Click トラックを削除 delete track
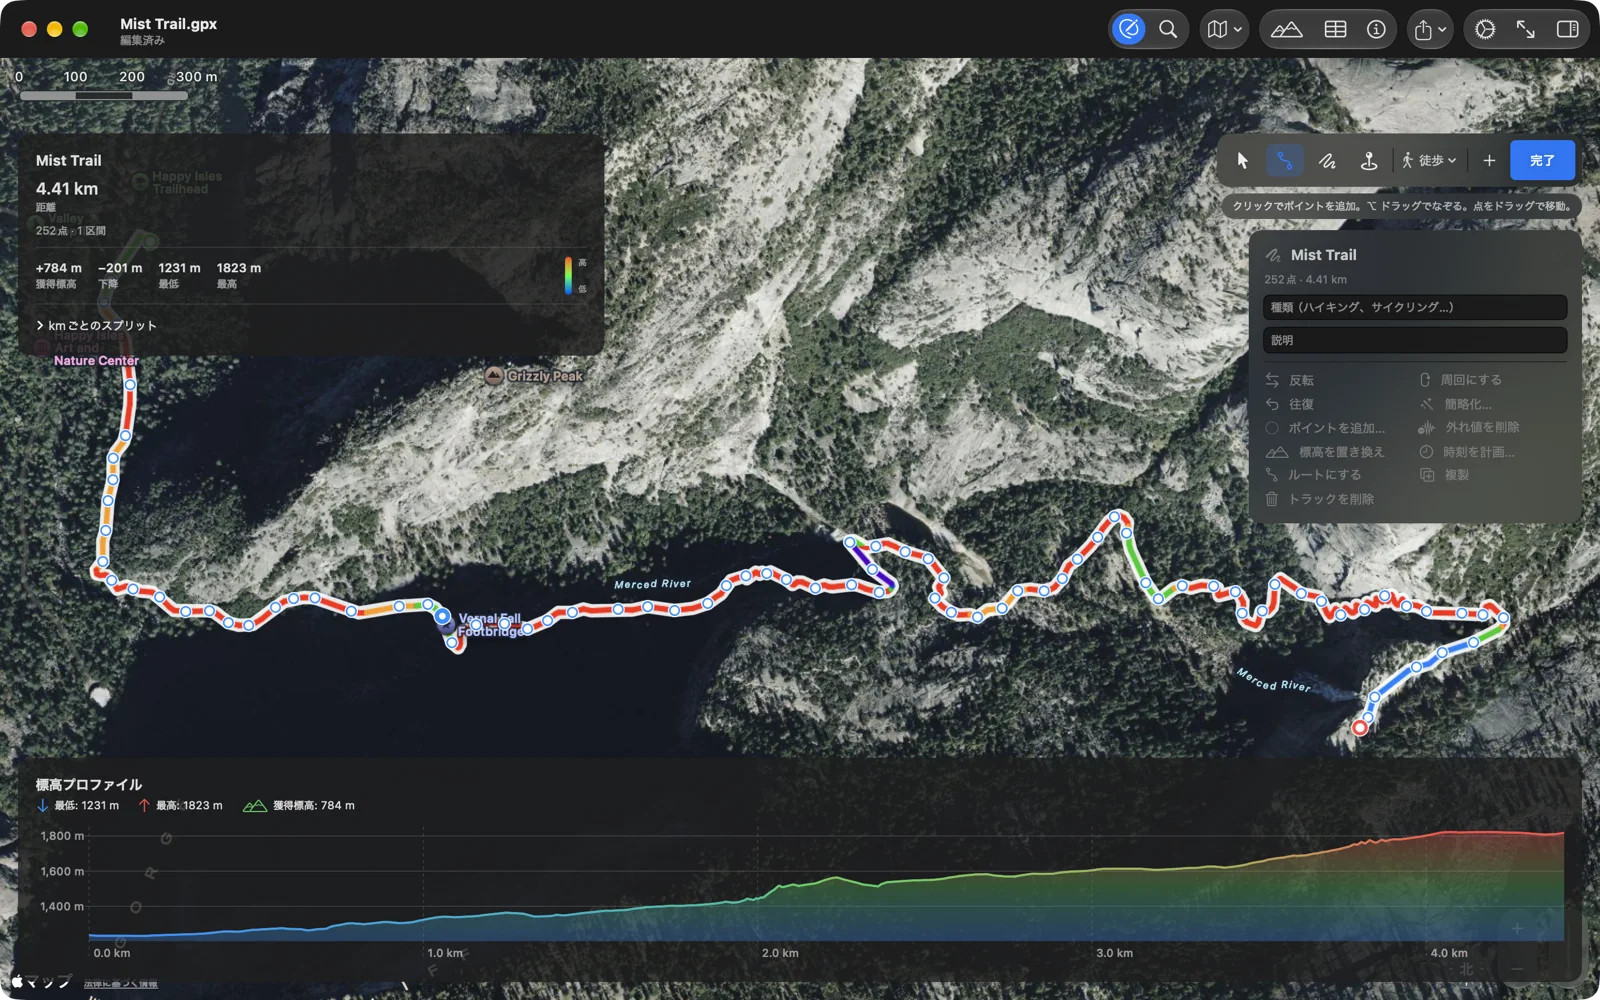 click(1320, 499)
